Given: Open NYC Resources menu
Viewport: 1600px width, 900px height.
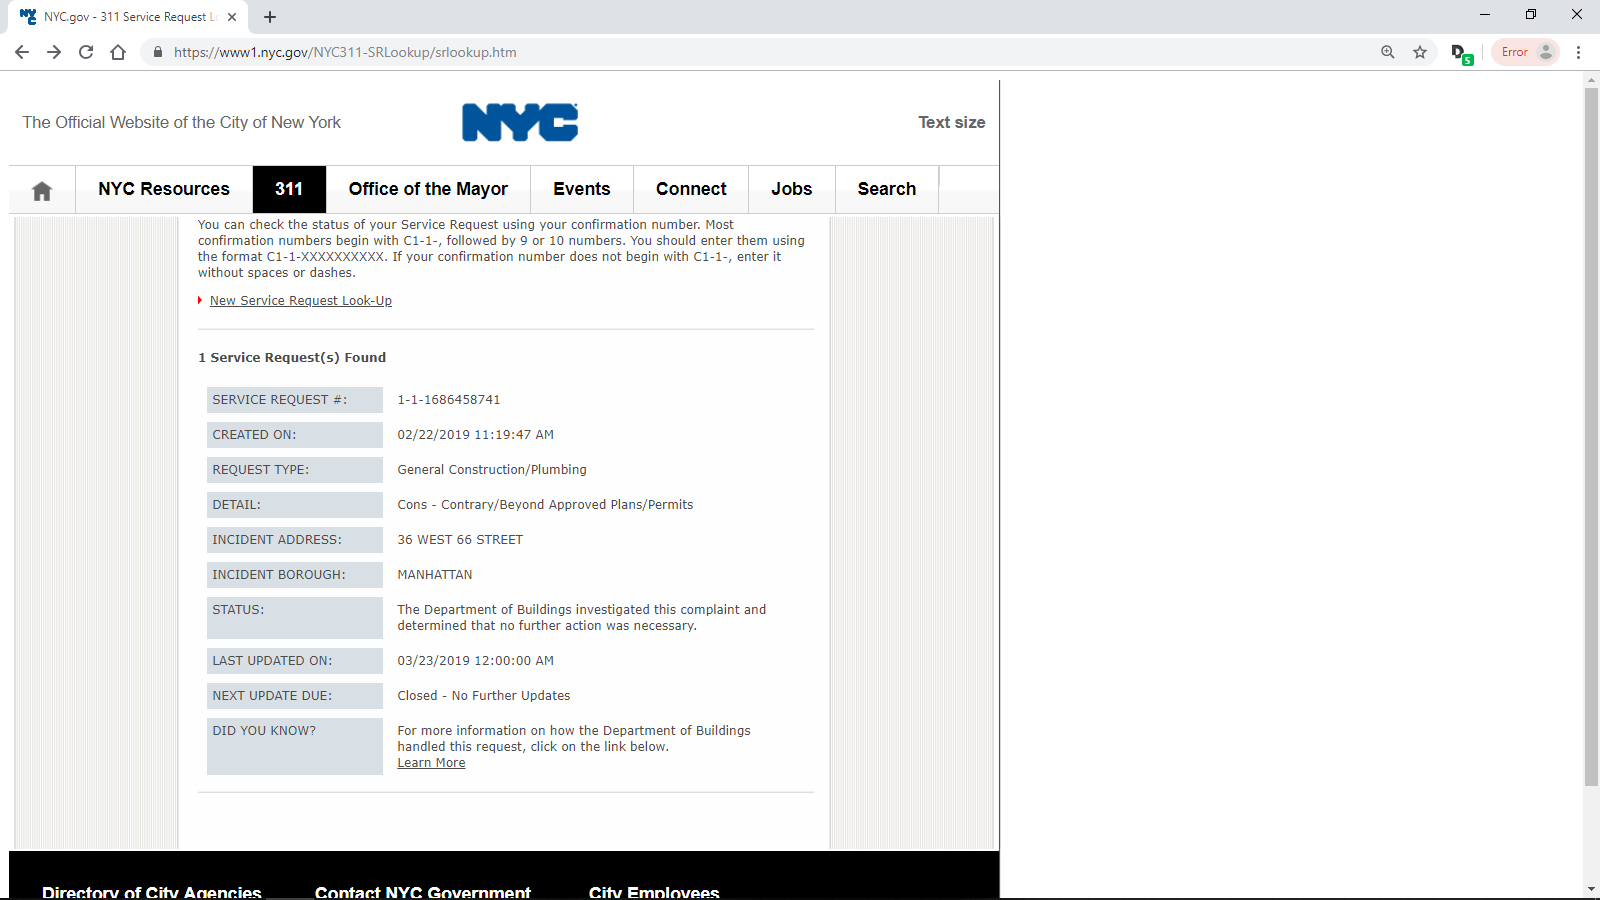Looking at the screenshot, I should (164, 189).
